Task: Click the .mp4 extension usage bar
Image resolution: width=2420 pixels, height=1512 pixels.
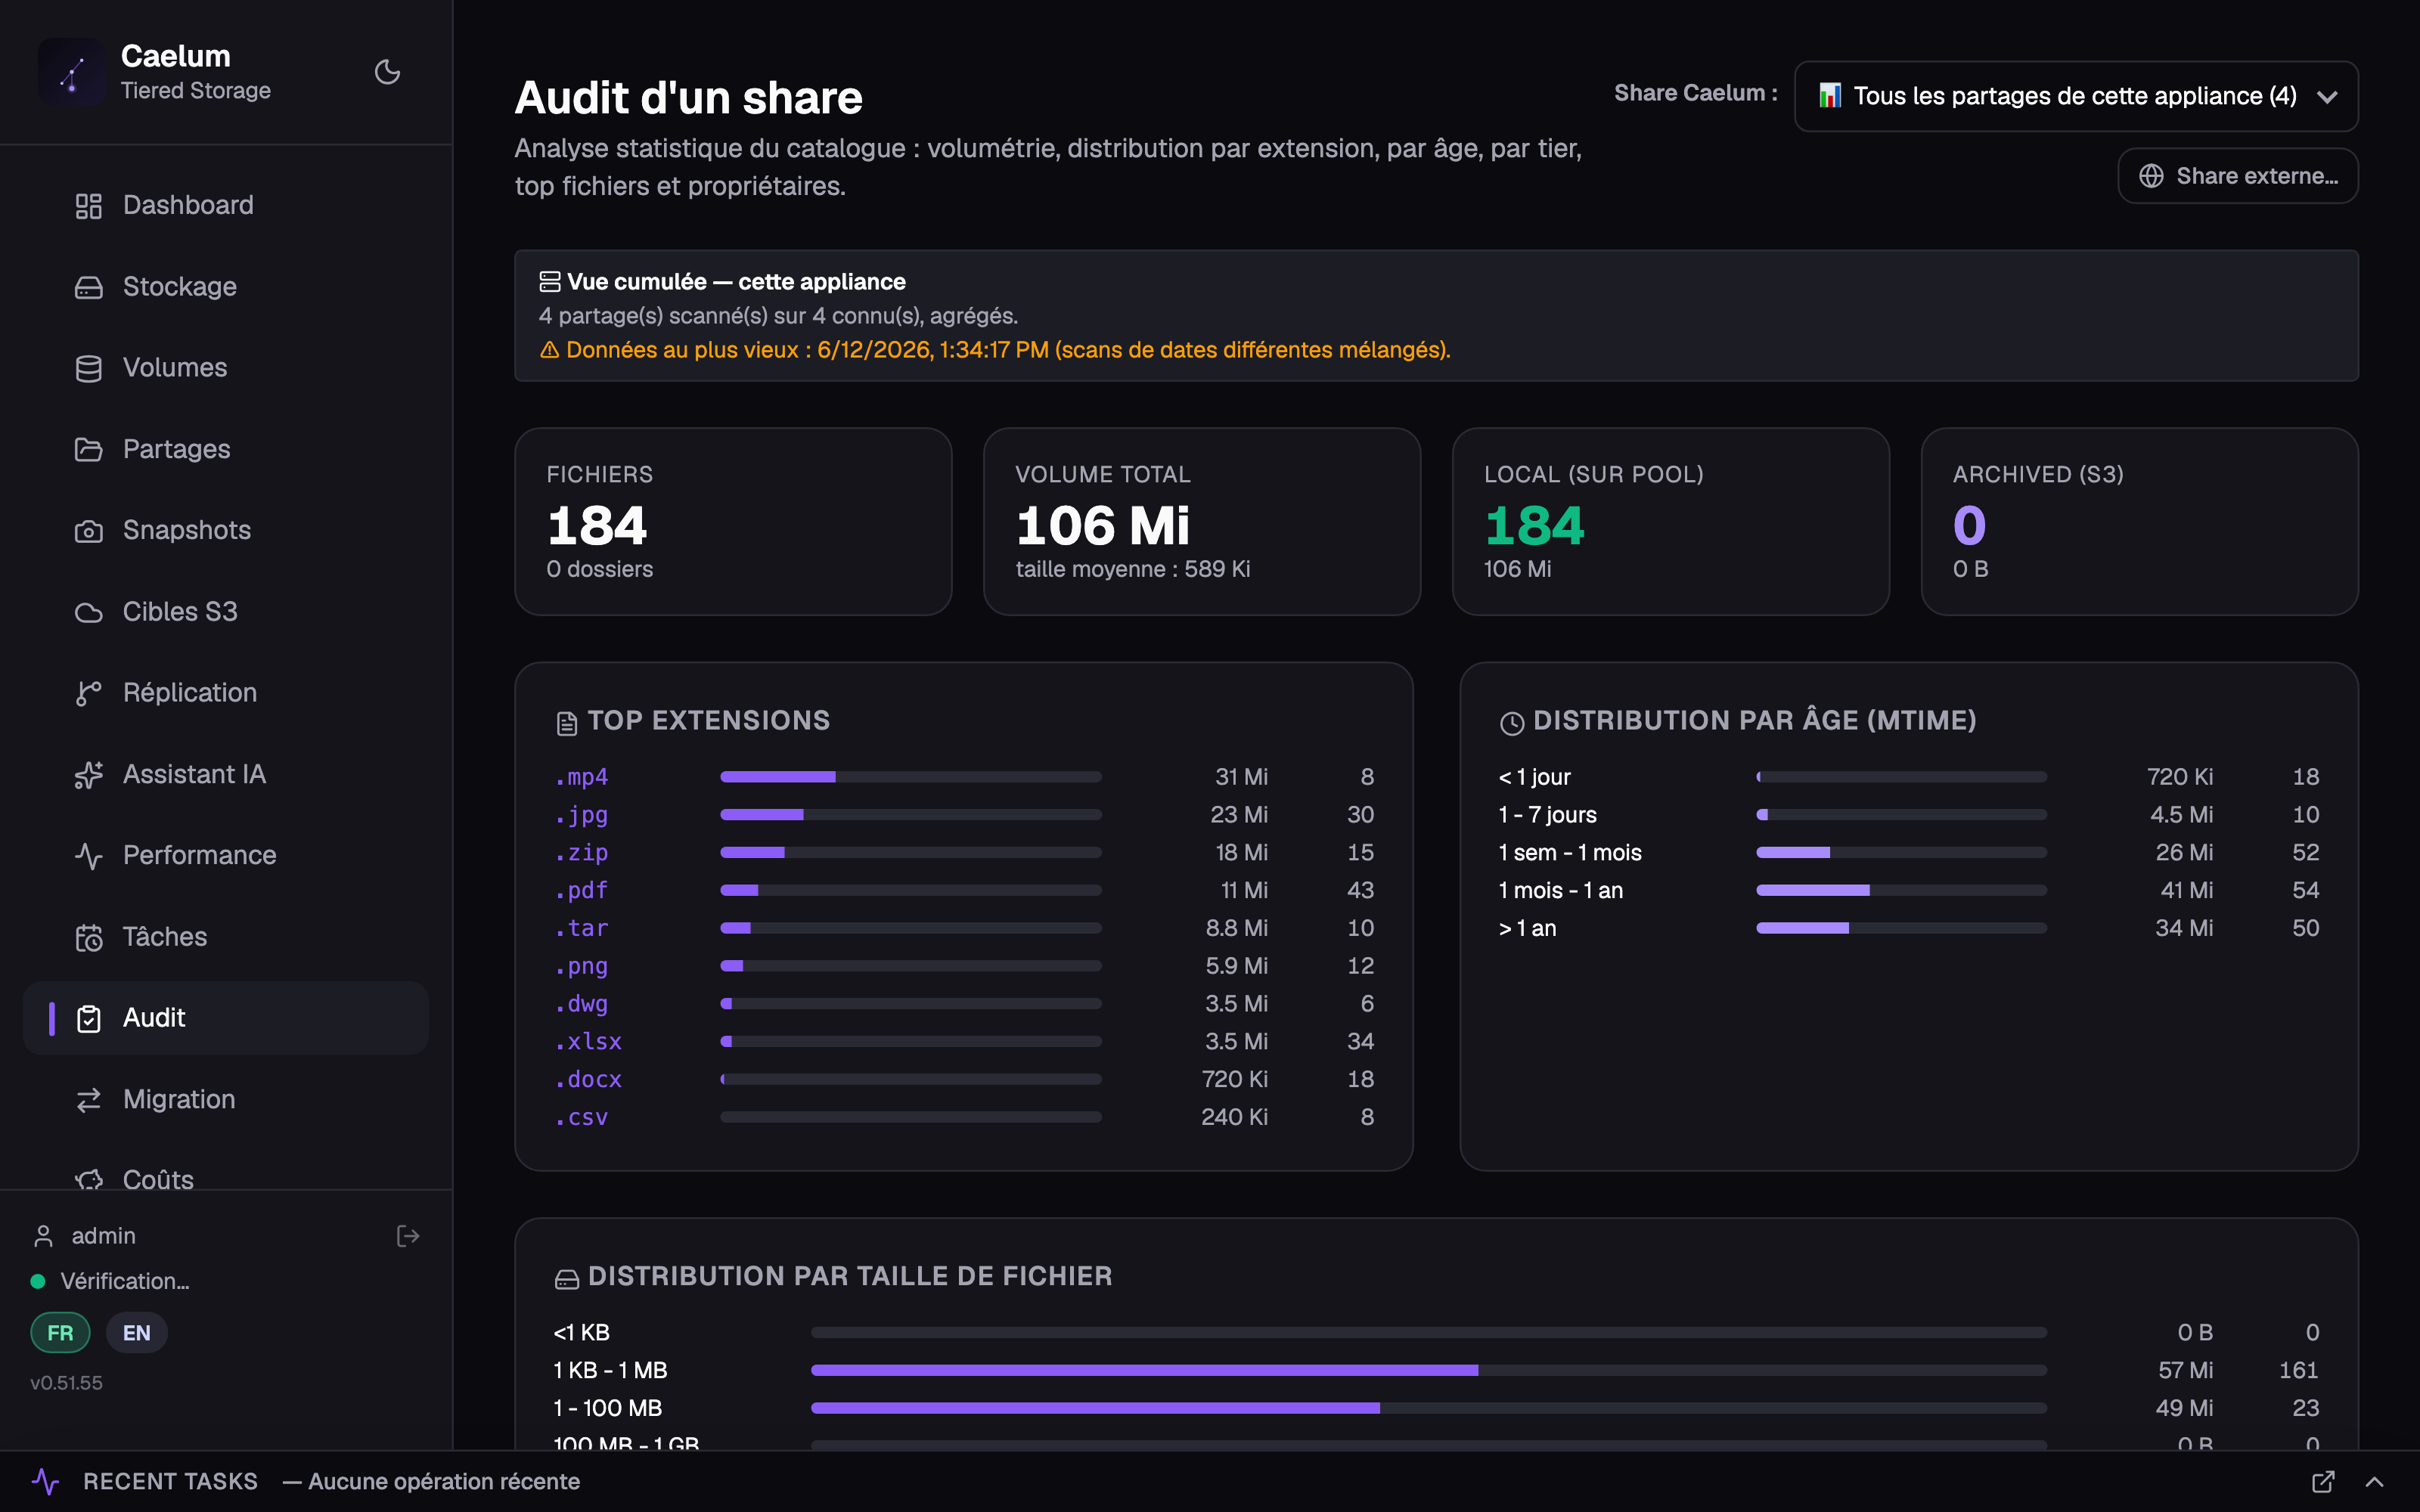Action: 910,777
